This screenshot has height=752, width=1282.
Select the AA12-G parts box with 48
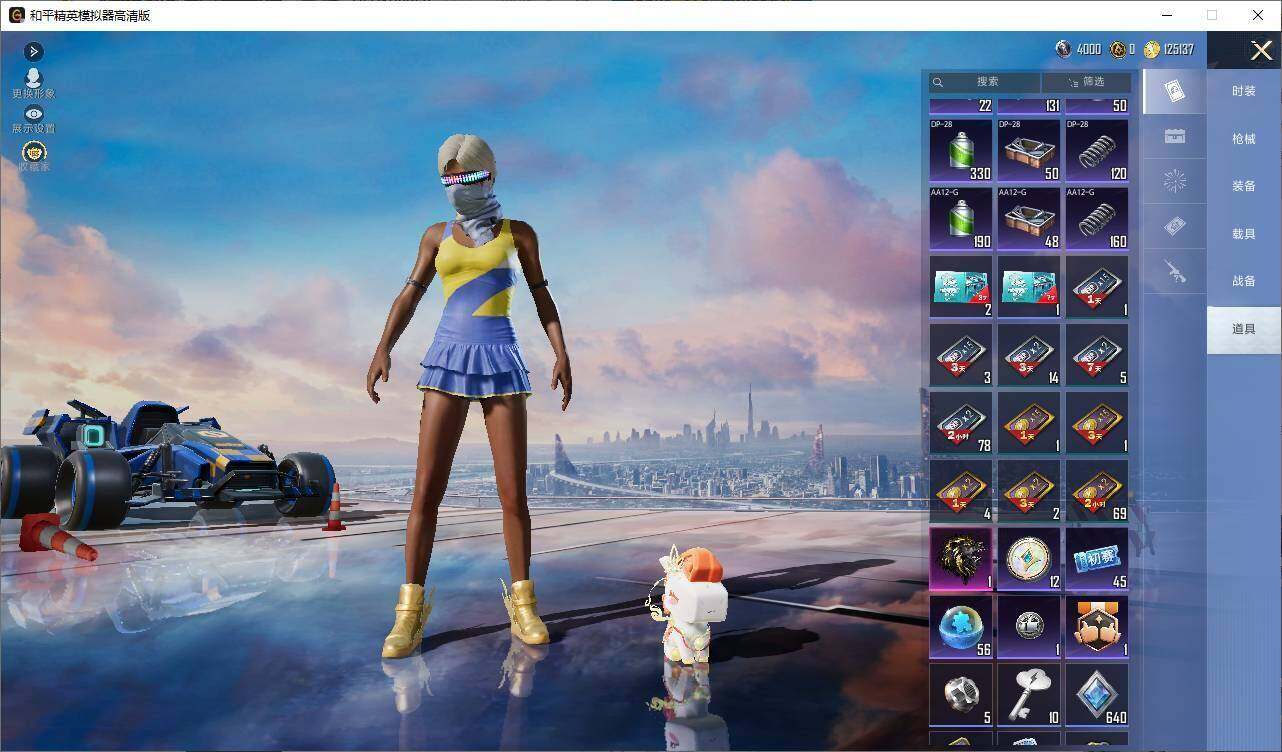[x=1029, y=218]
